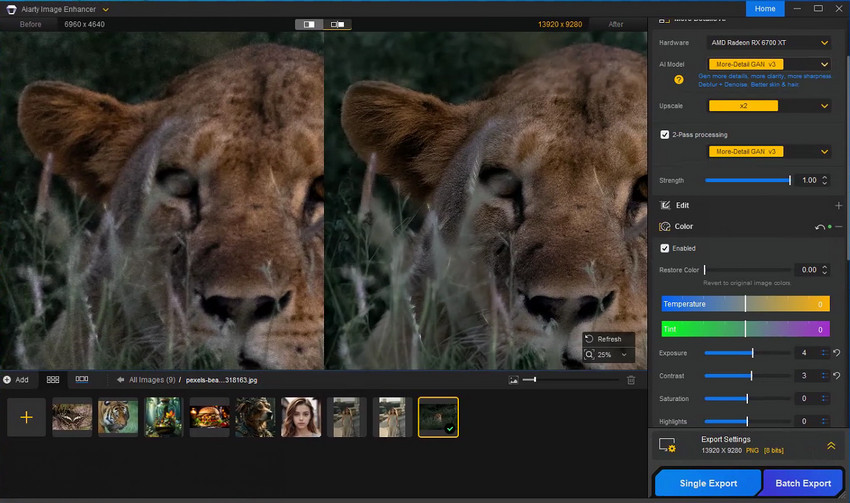
Task: Adjust the Temperature gradient slider
Action: (x=745, y=304)
